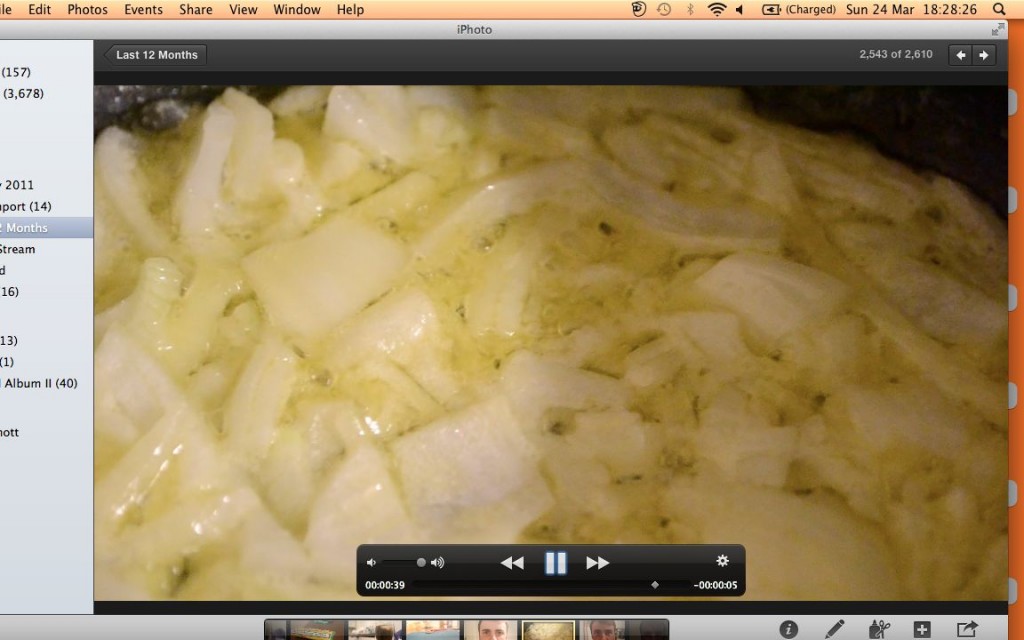Image resolution: width=1024 pixels, height=640 pixels.
Task: Select the yellow-bordered filmstrip thumbnail
Action: click(548, 630)
